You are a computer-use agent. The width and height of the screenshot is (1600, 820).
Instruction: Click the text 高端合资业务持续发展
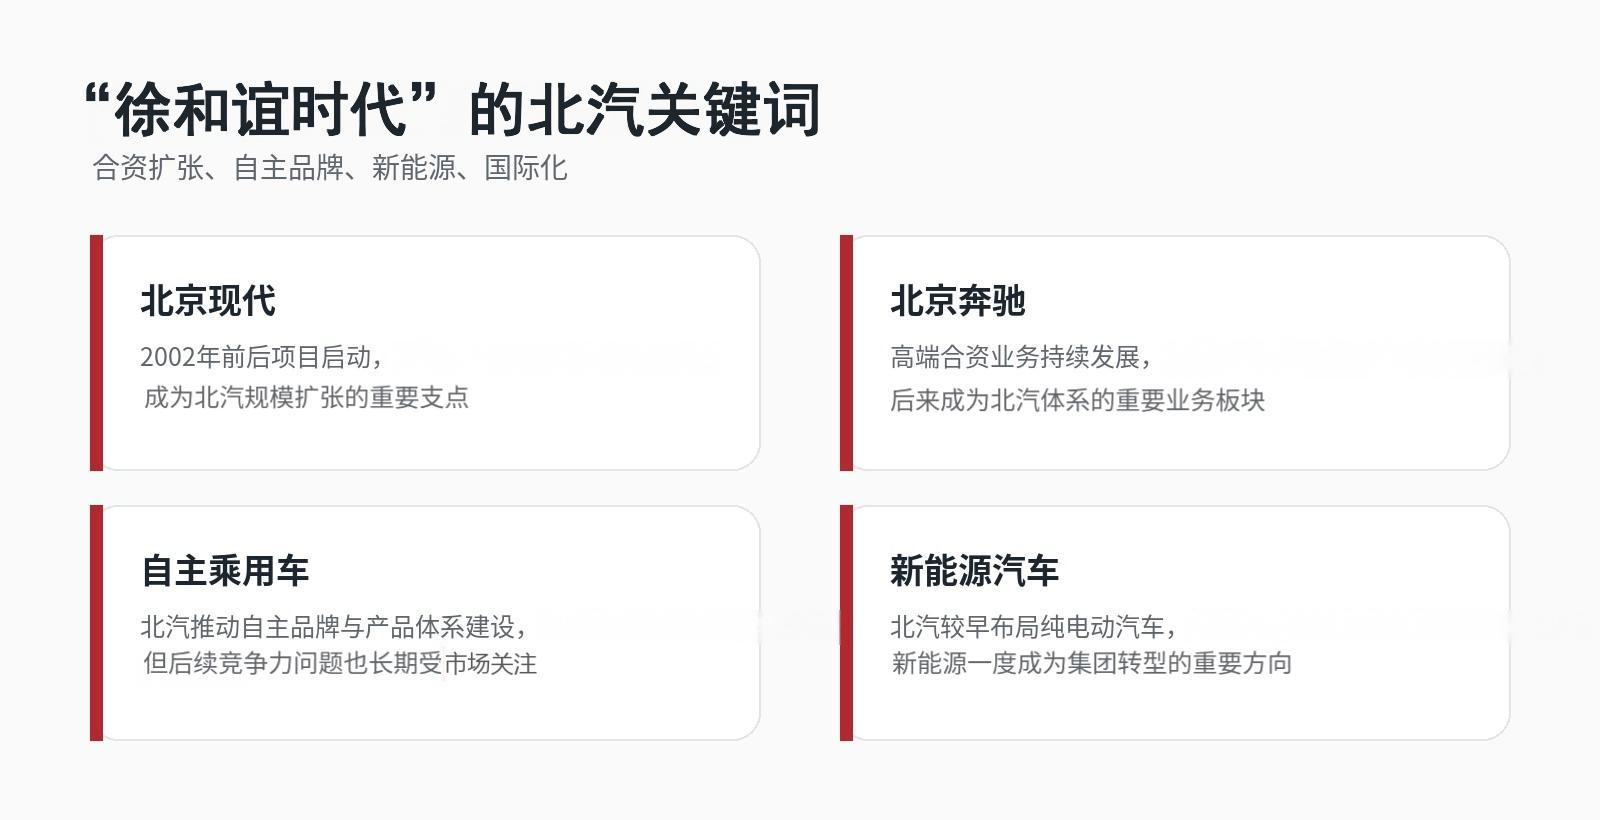pos(1016,357)
